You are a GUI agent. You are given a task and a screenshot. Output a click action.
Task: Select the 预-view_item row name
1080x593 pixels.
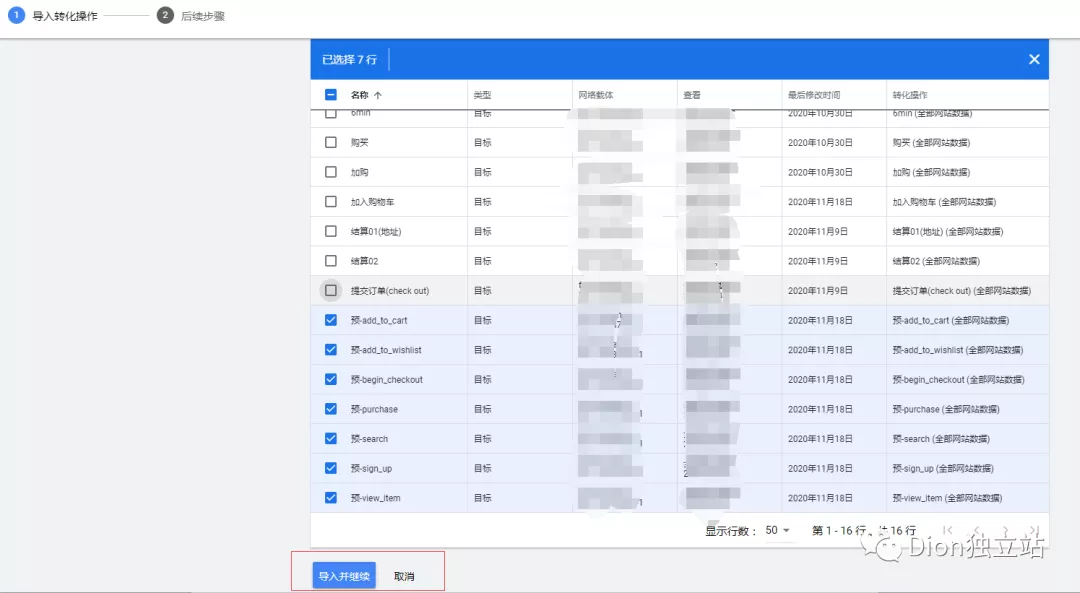tap(376, 498)
